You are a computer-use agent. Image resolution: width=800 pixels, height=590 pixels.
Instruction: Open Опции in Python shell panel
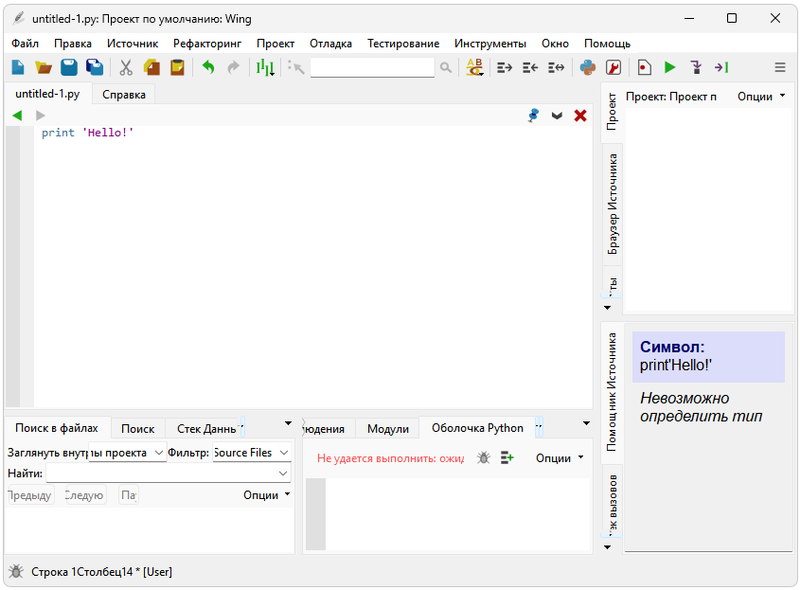[x=560, y=457]
